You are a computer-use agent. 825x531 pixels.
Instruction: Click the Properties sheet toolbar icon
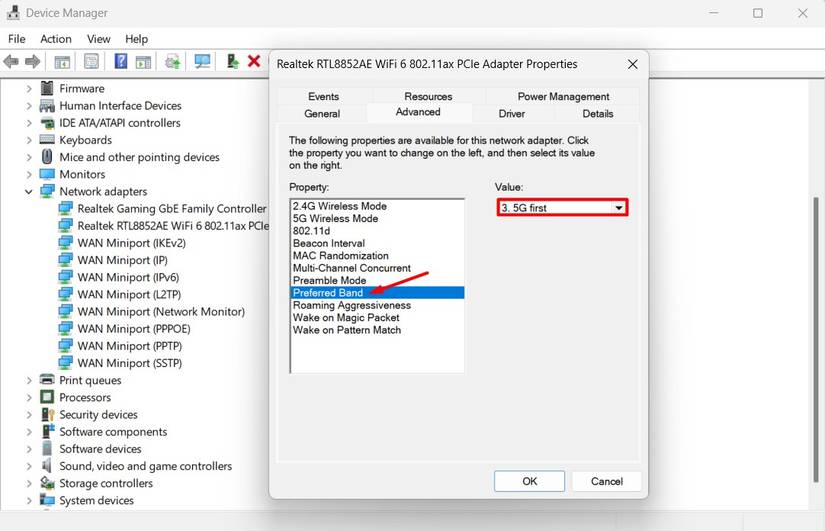[92, 62]
